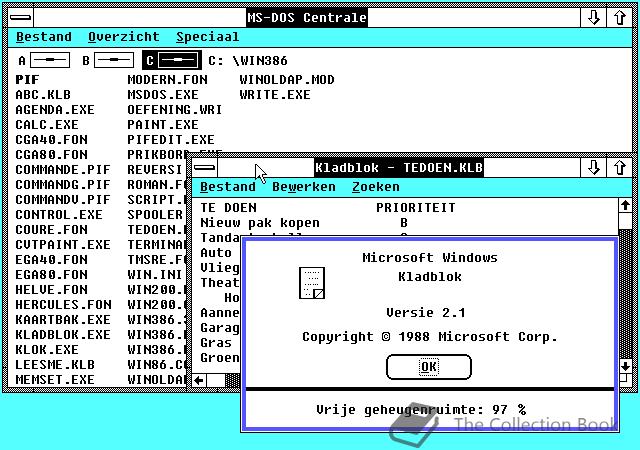Select MEMSET.EXE file
The height and width of the screenshot is (450, 640).
click(x=55, y=380)
